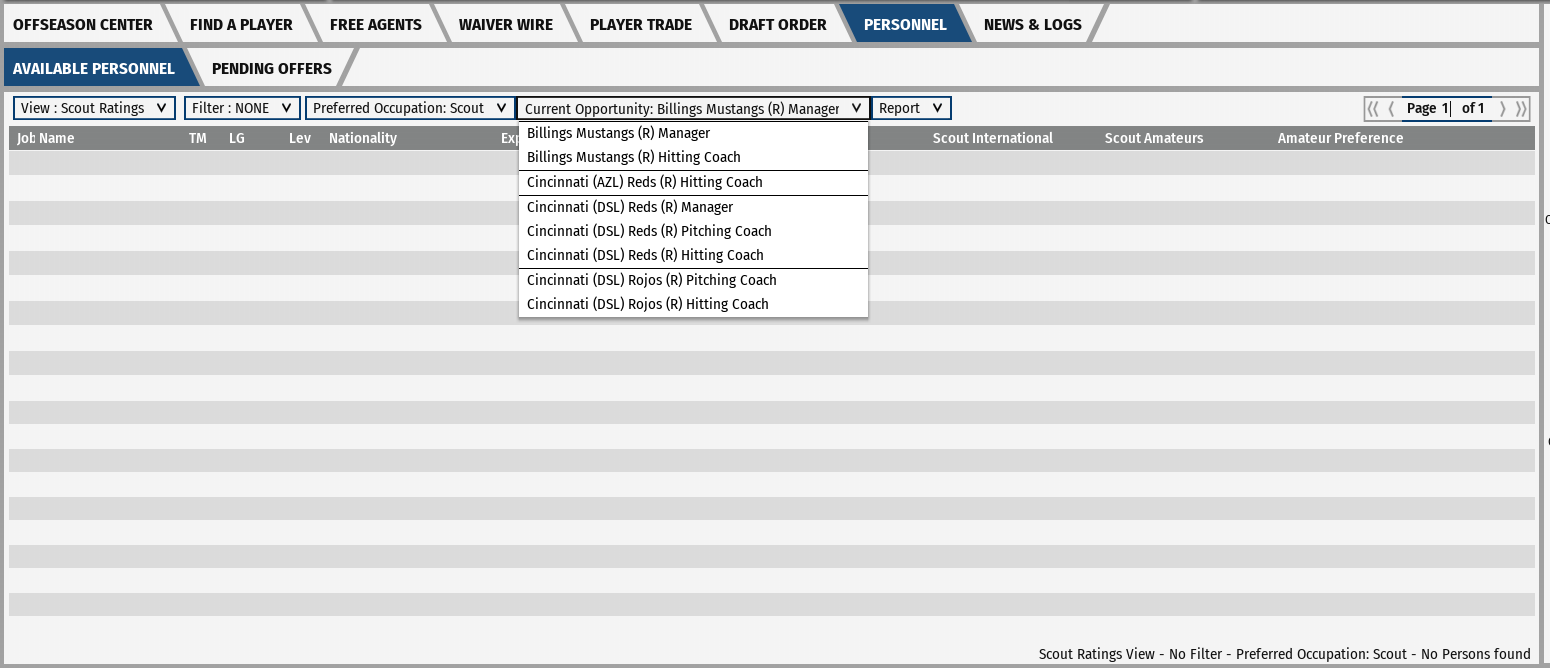1550x668 pixels.
Task: Open the News & Logs tab
Action: (x=1033, y=24)
